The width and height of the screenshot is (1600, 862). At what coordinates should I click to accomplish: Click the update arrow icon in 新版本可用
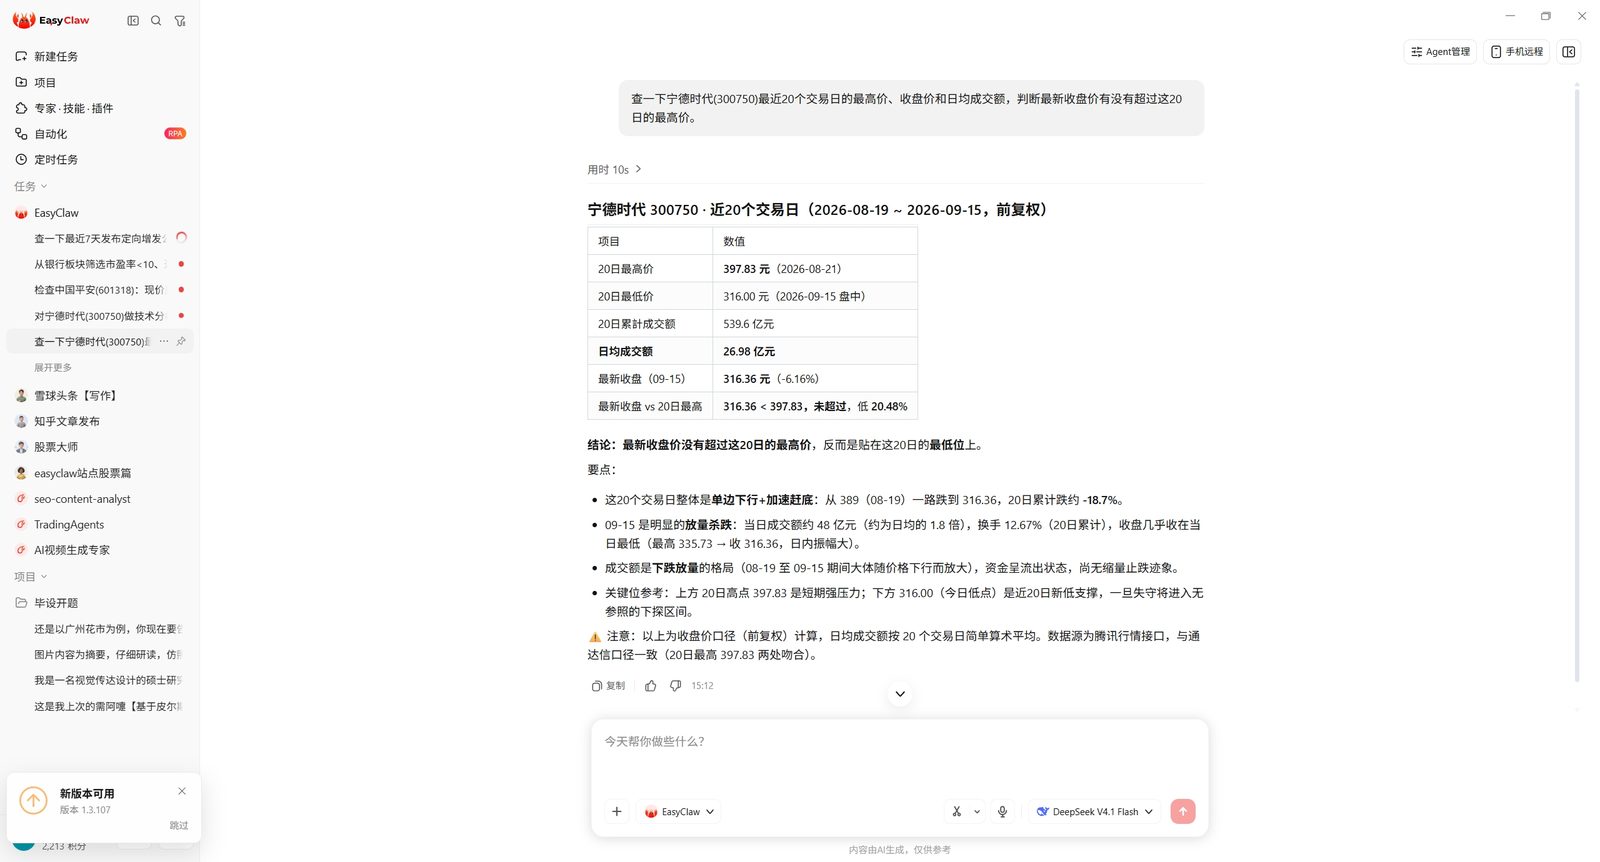33,800
